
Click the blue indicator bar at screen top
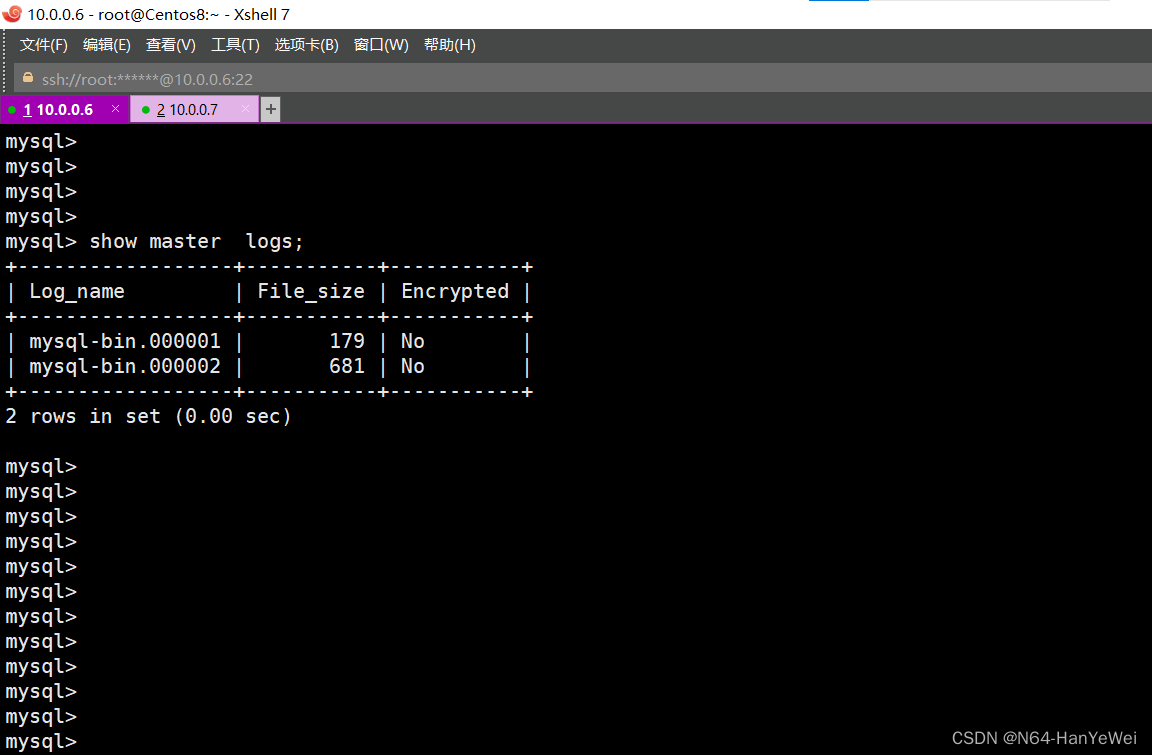[x=840, y=3]
